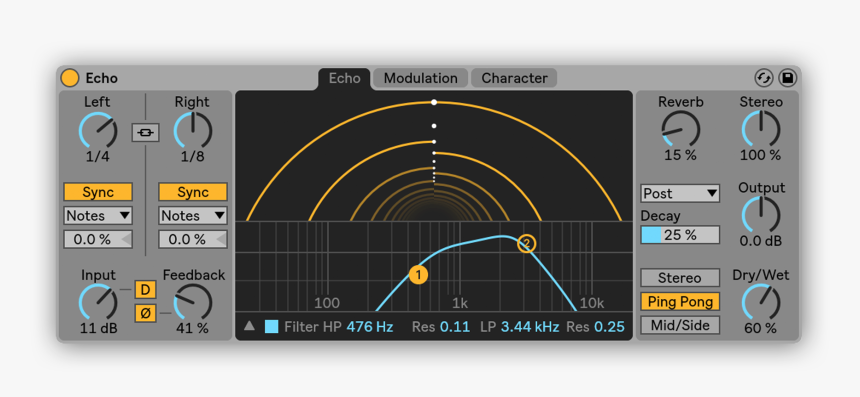Click the Input gain knob
The width and height of the screenshot is (860, 397).
pyautogui.click(x=98, y=302)
